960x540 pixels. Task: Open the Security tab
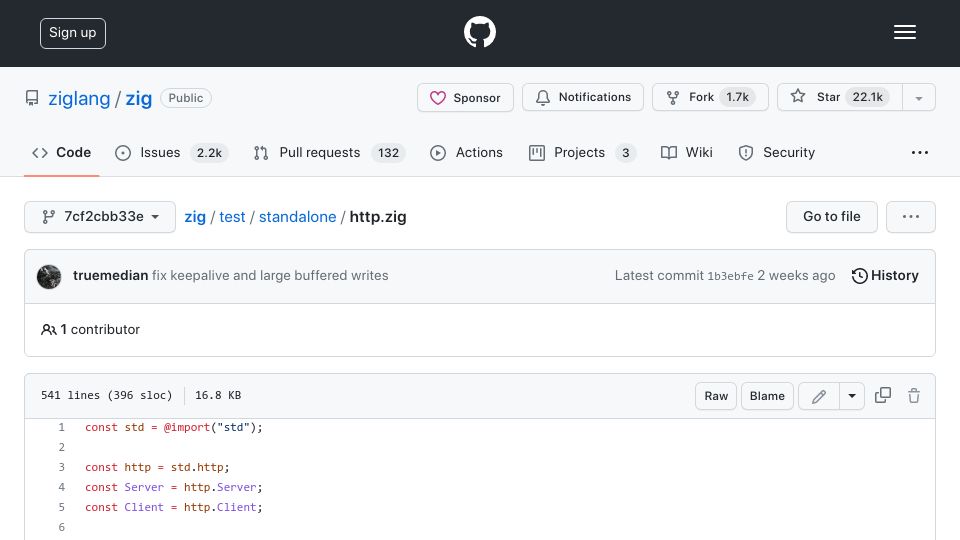tap(777, 152)
